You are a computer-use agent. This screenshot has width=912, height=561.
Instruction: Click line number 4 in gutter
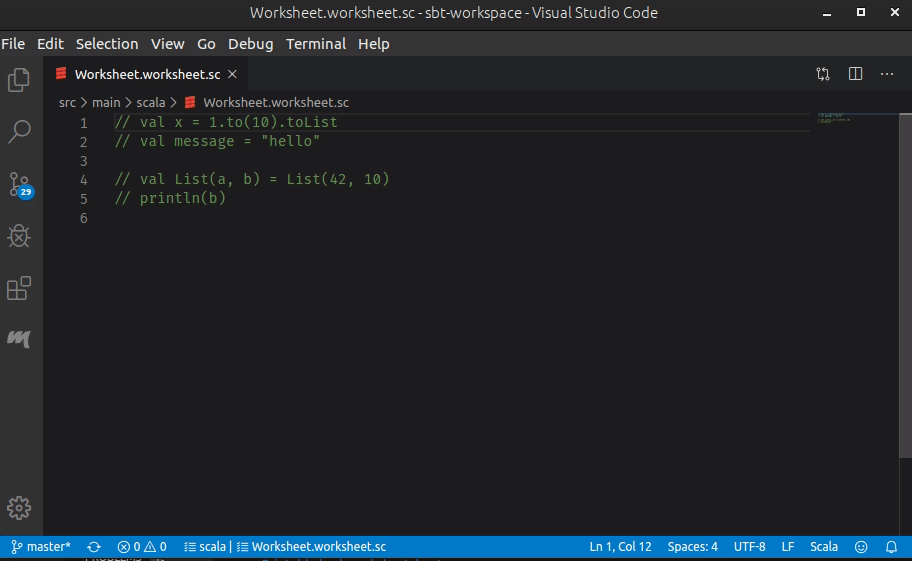[84, 180]
